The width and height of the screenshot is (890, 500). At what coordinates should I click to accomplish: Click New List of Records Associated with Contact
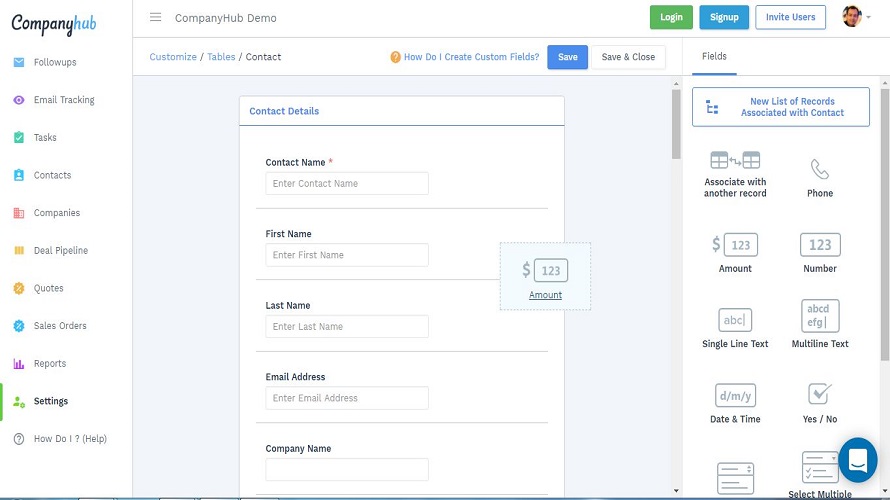coord(780,107)
